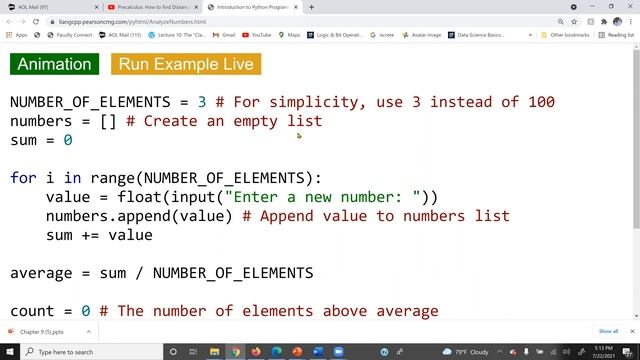Expand the hidden bookmarks overflow arrow
The image size is (640, 360).
(530, 35)
